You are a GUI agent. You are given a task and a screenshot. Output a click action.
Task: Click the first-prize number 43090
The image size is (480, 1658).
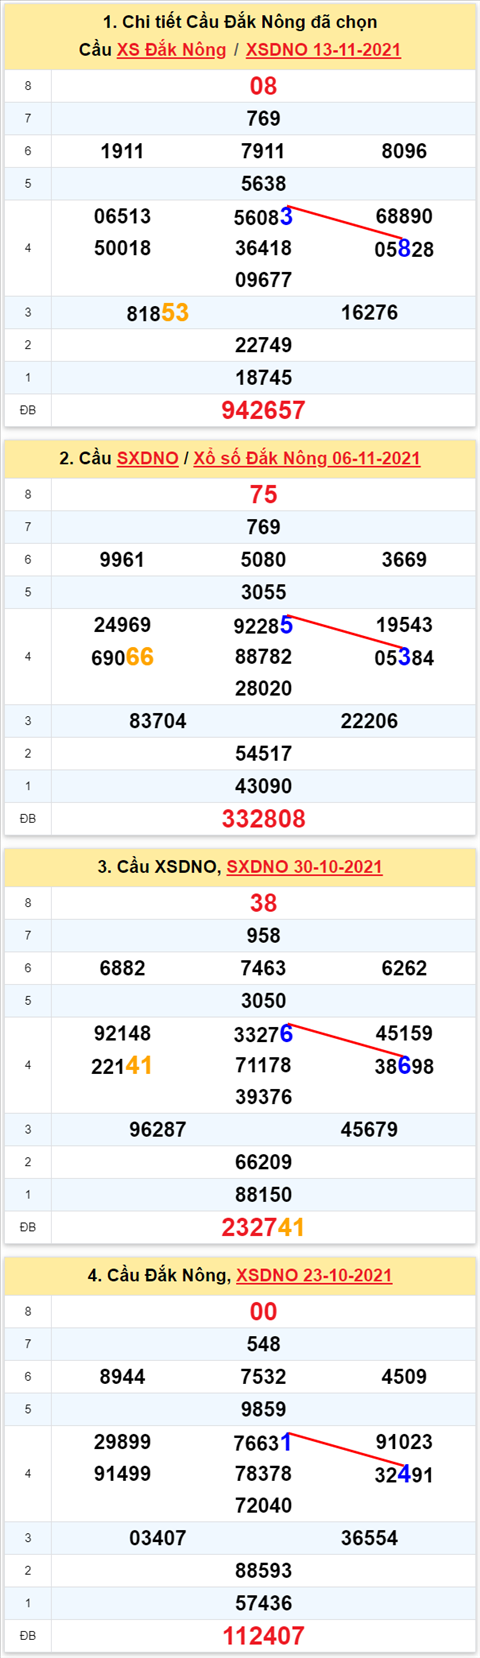tap(263, 786)
